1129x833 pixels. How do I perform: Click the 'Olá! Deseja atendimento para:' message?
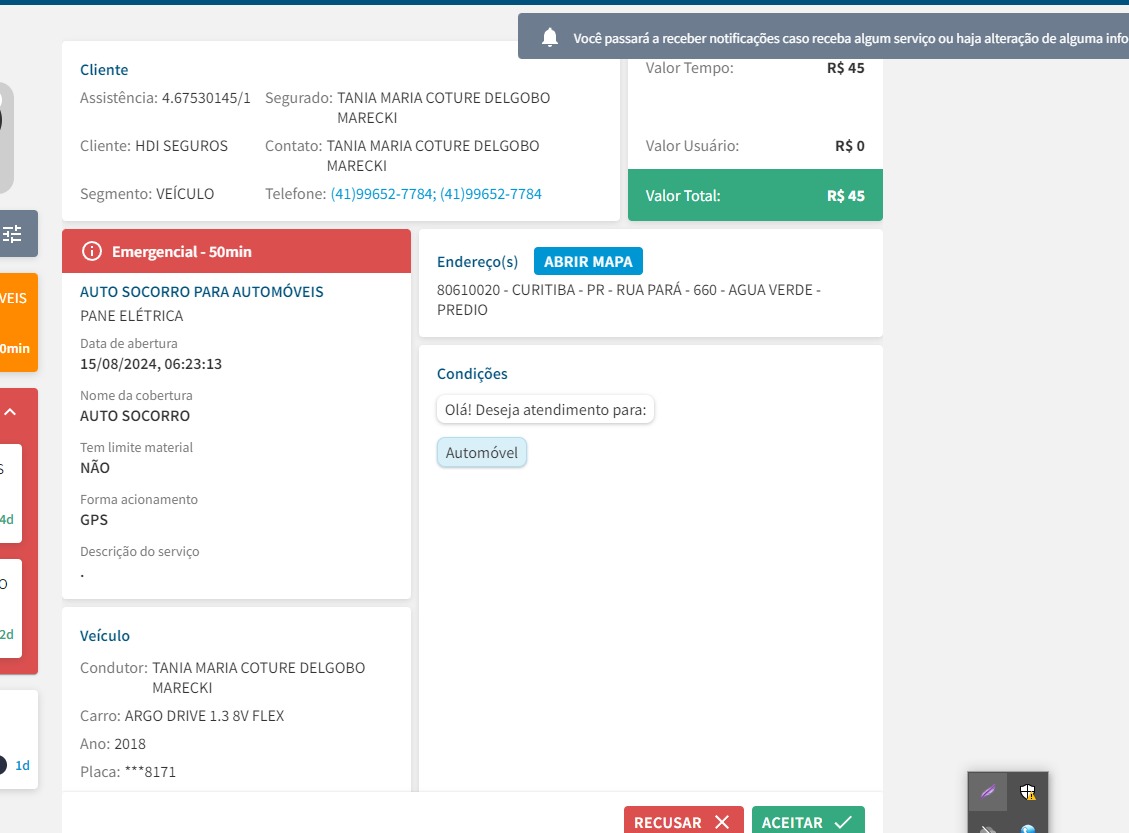pos(545,410)
